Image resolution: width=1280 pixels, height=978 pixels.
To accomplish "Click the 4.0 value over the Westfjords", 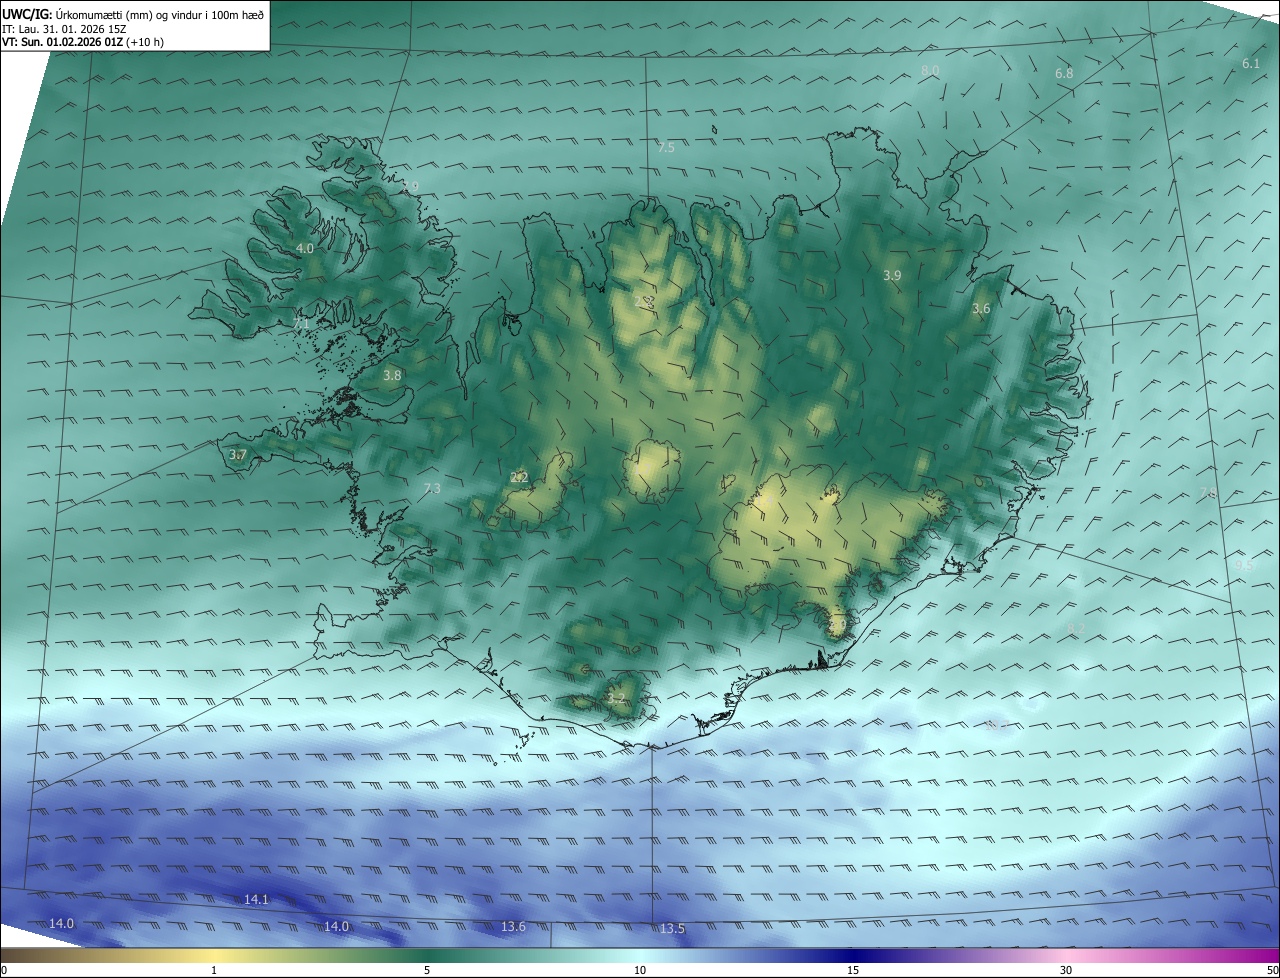I will (305, 249).
